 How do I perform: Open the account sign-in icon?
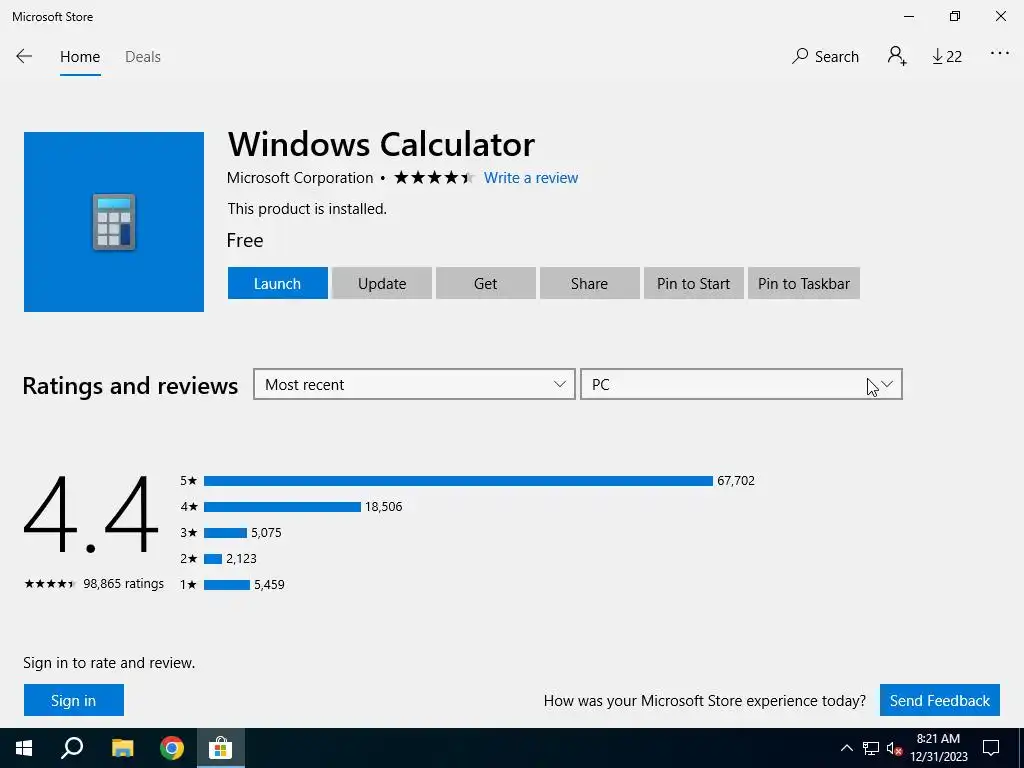(x=897, y=56)
